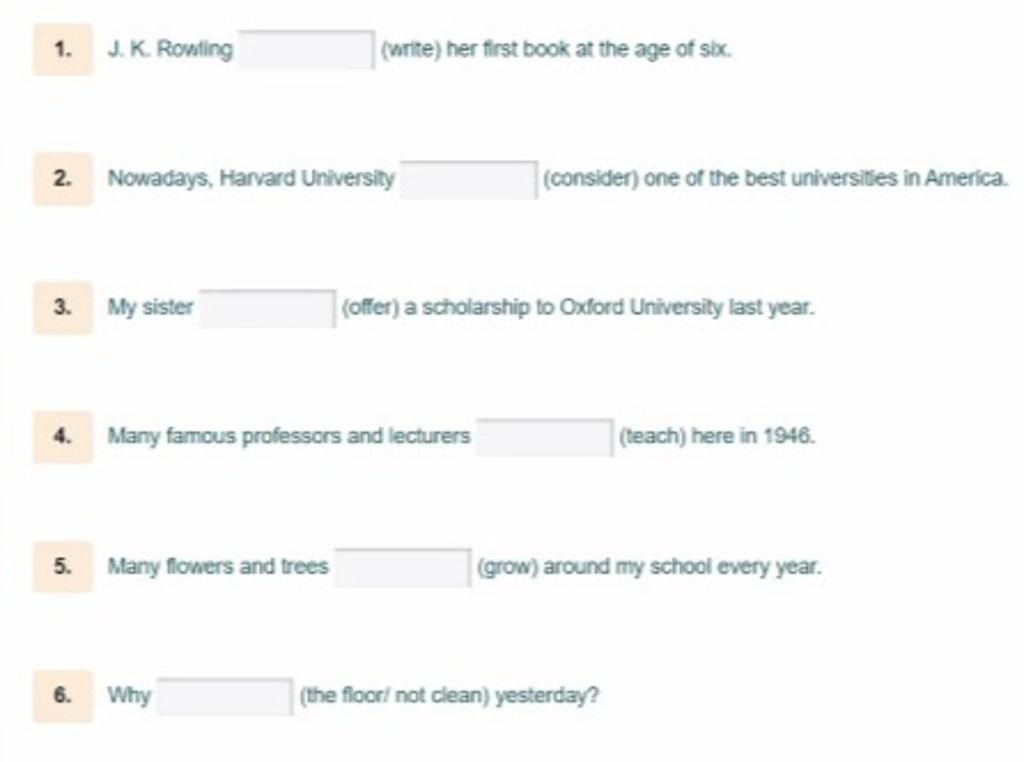
Task: Focus the blank before (grow)
Action: point(402,567)
